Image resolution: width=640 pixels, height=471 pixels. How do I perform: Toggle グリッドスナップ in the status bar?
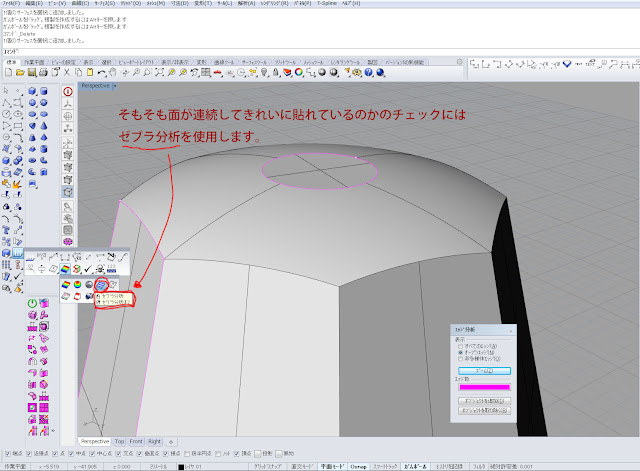tap(268, 467)
